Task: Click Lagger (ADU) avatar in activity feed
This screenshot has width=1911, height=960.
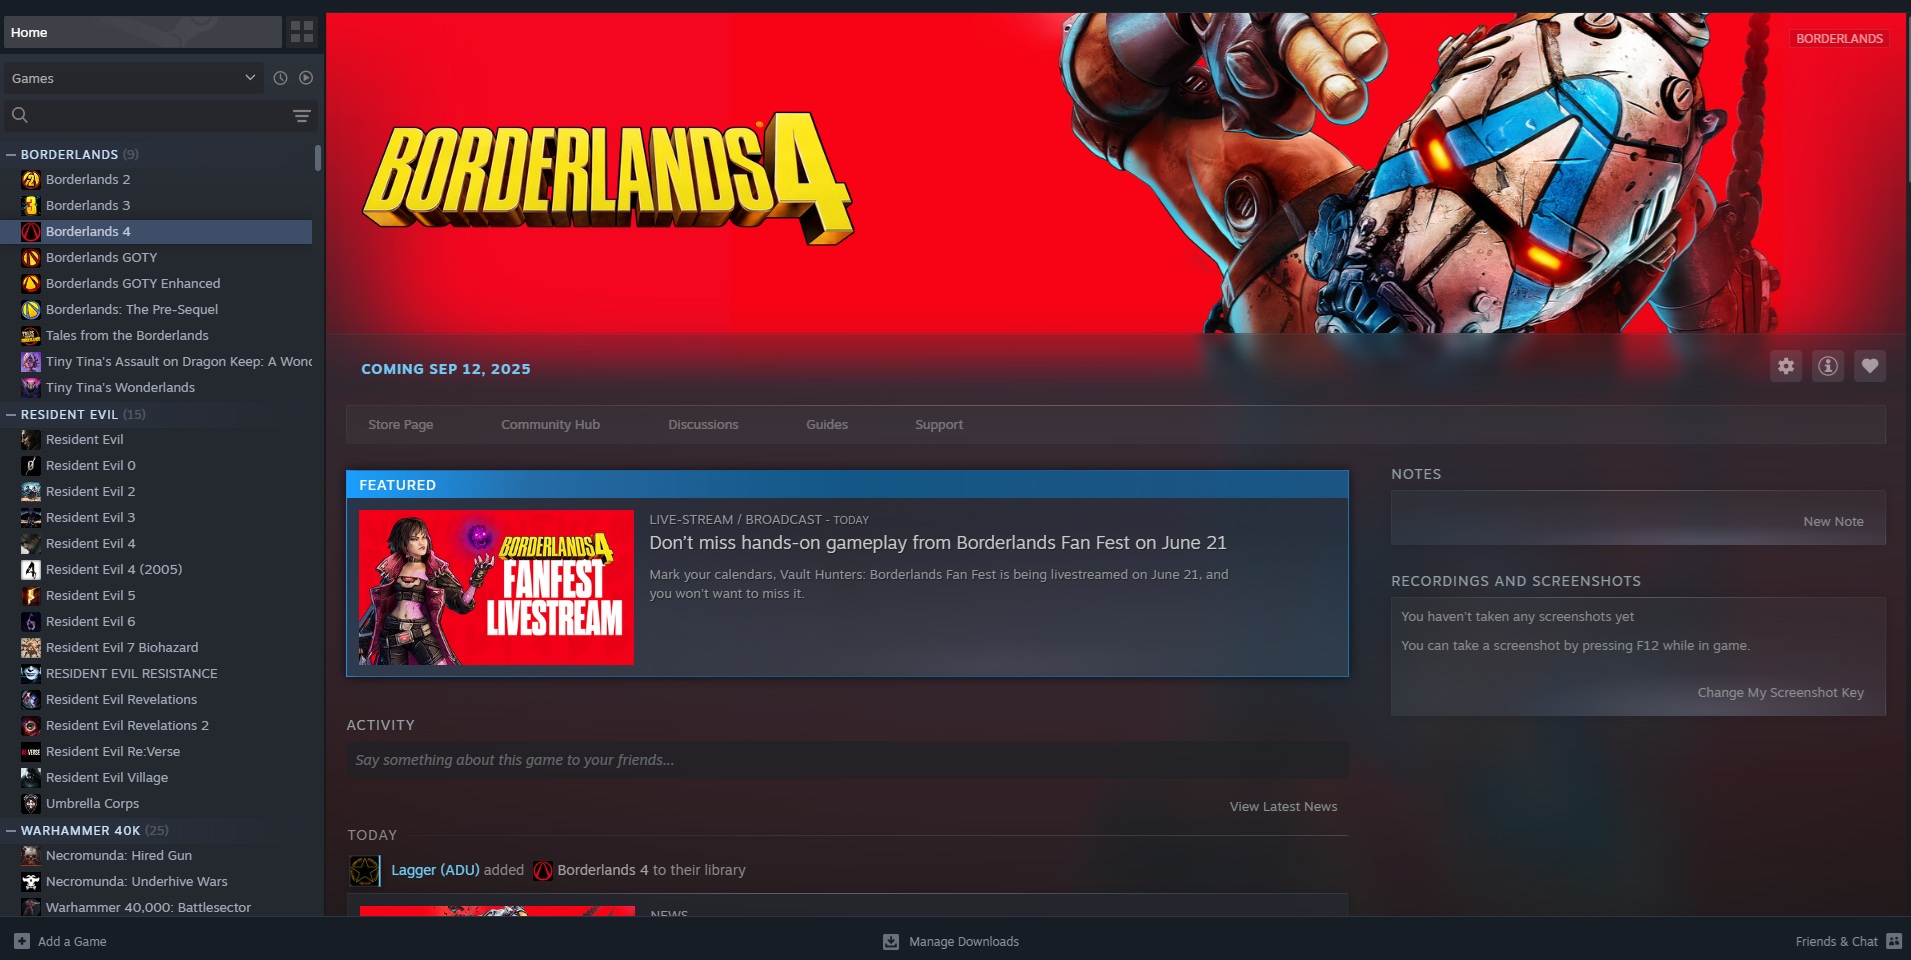Action: coord(365,870)
